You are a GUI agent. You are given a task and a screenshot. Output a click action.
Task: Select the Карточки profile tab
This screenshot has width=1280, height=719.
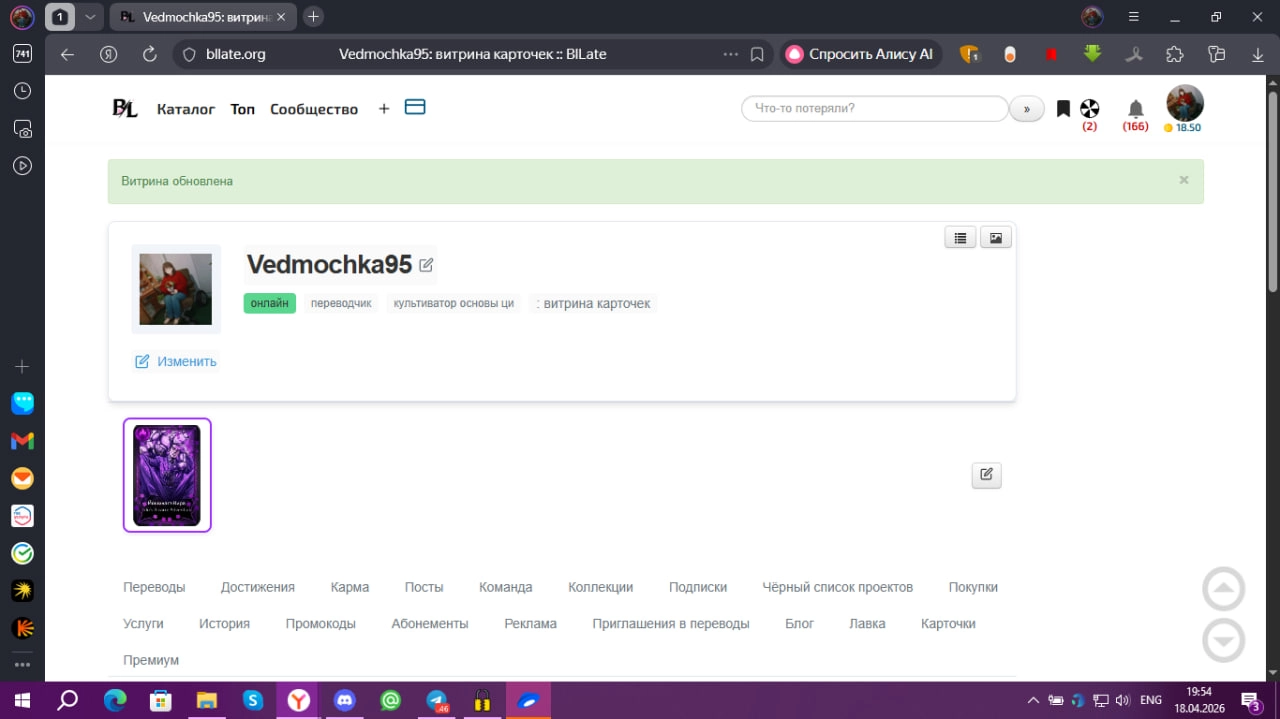(948, 623)
